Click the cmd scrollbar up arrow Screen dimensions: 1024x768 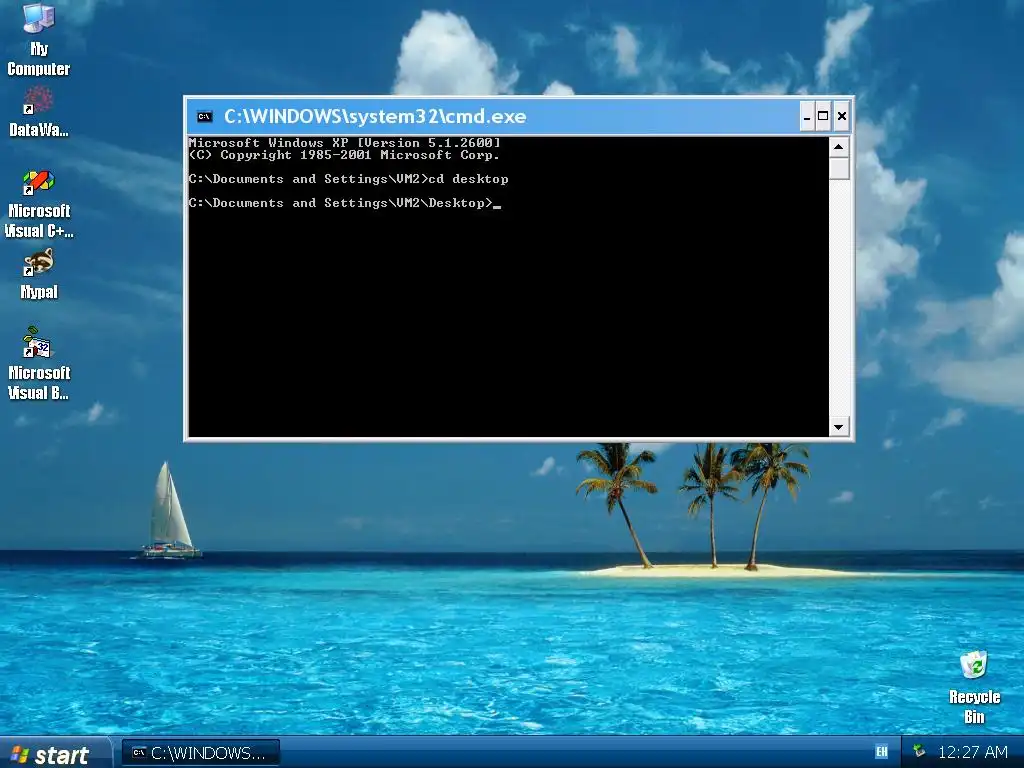839,147
